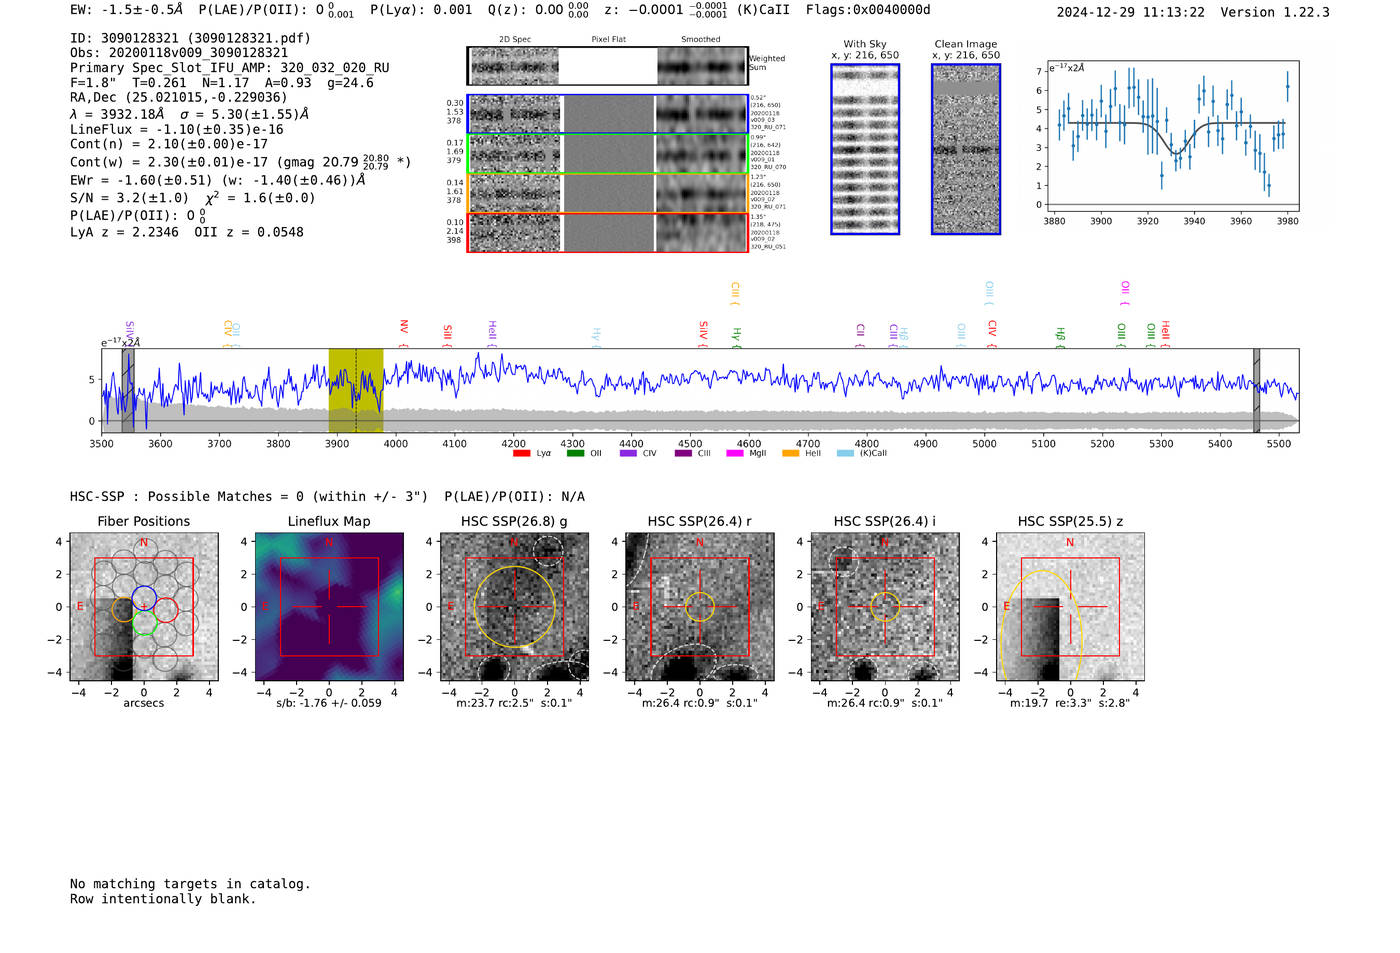The width and height of the screenshot is (1400, 953).
Task: Click the 'Version 1.22.3' text
Action: point(1275,12)
